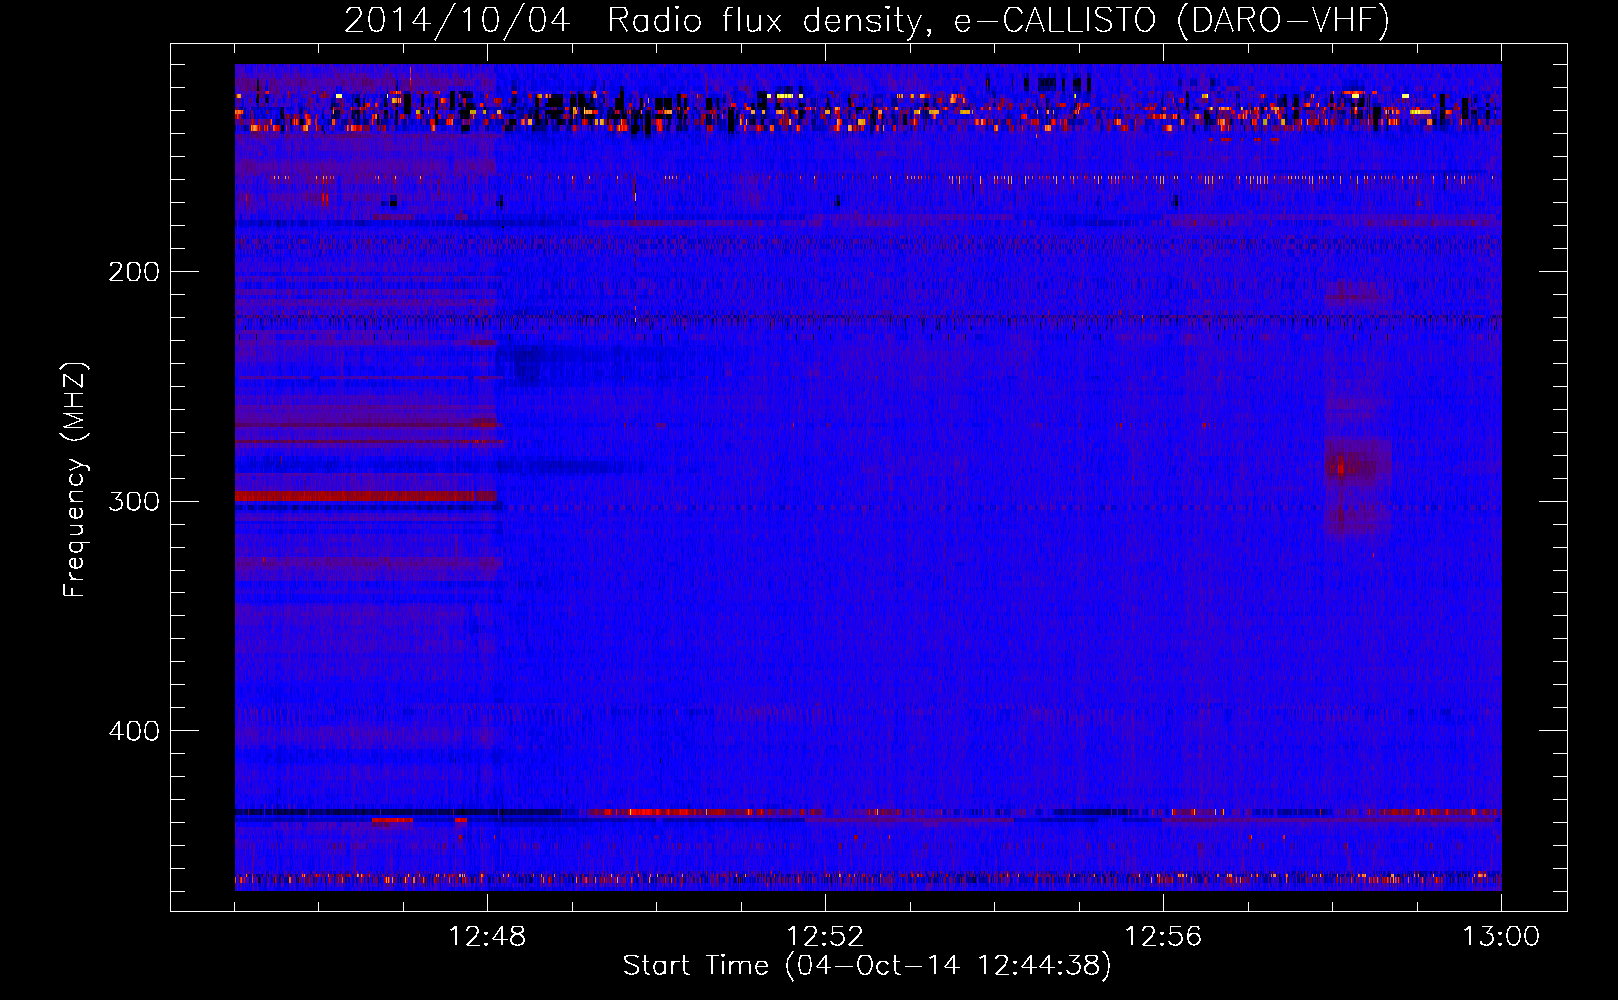Click the 12:48 time axis label
Viewport: 1618px width, 1000px height.
(487, 937)
